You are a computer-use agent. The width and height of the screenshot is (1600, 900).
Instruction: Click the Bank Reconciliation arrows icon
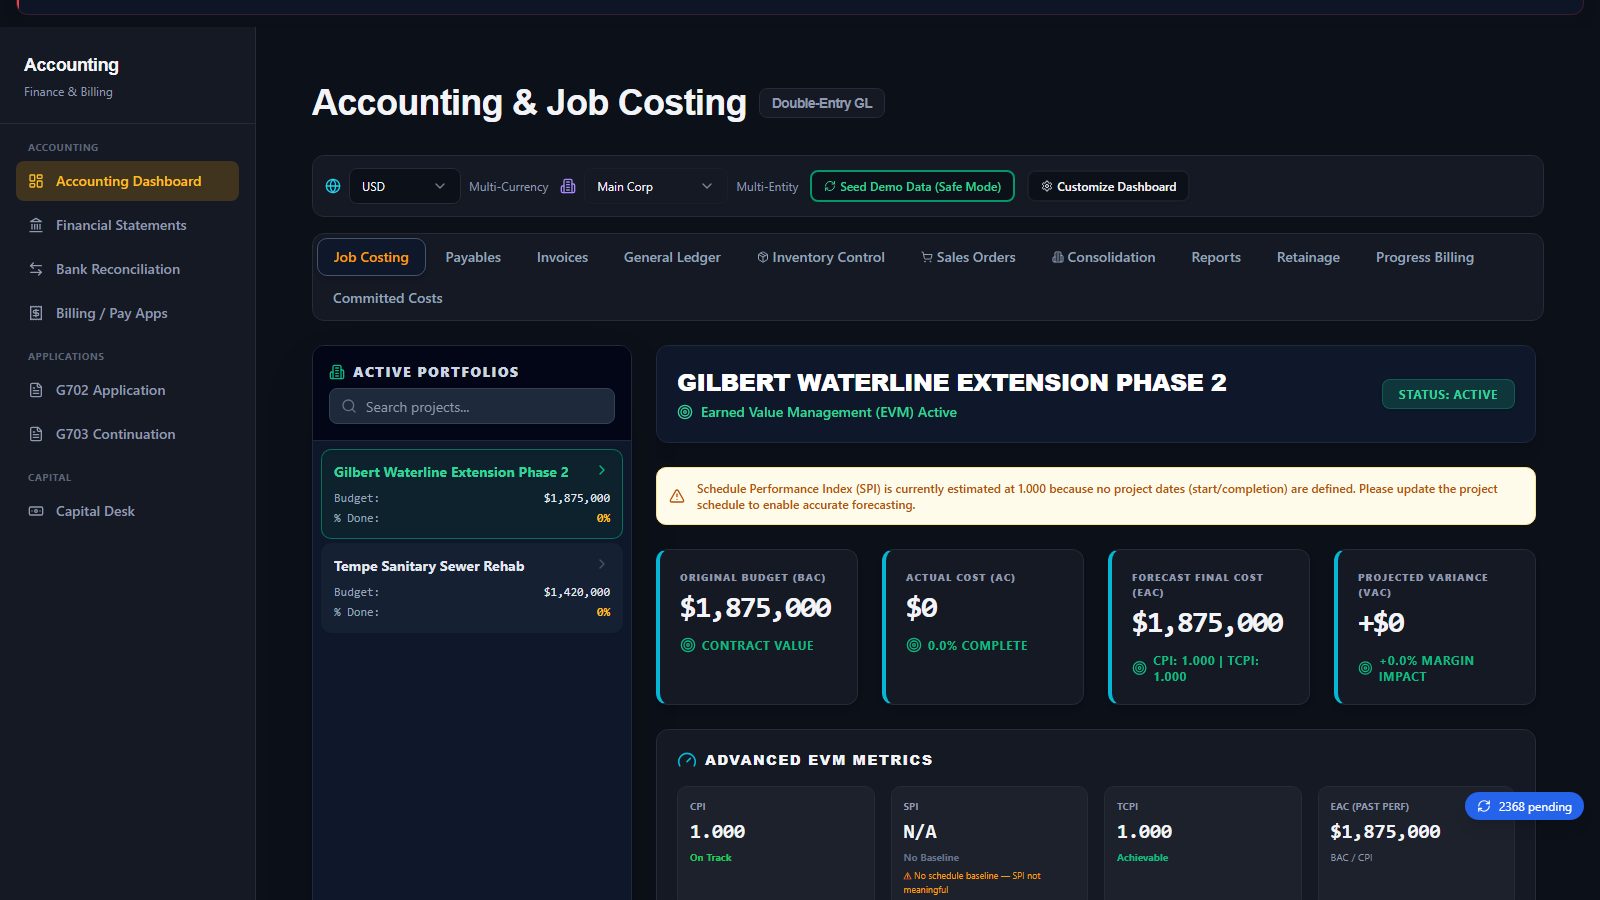36,269
